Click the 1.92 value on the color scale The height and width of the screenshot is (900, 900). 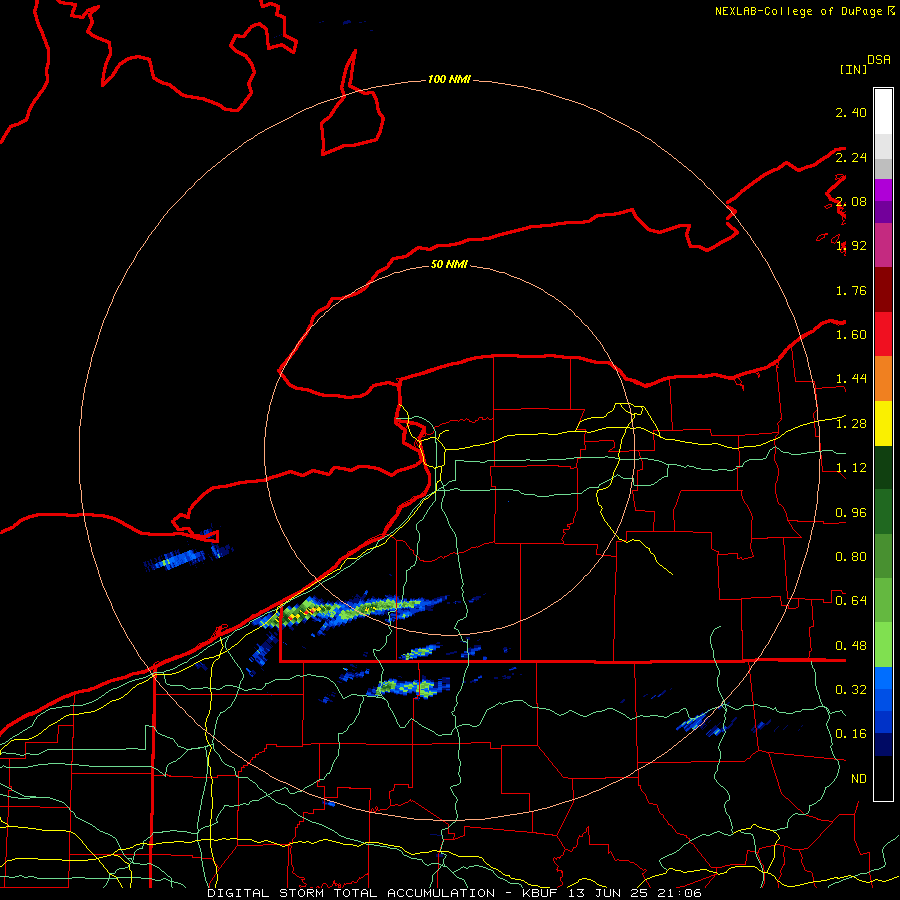pyautogui.click(x=851, y=246)
